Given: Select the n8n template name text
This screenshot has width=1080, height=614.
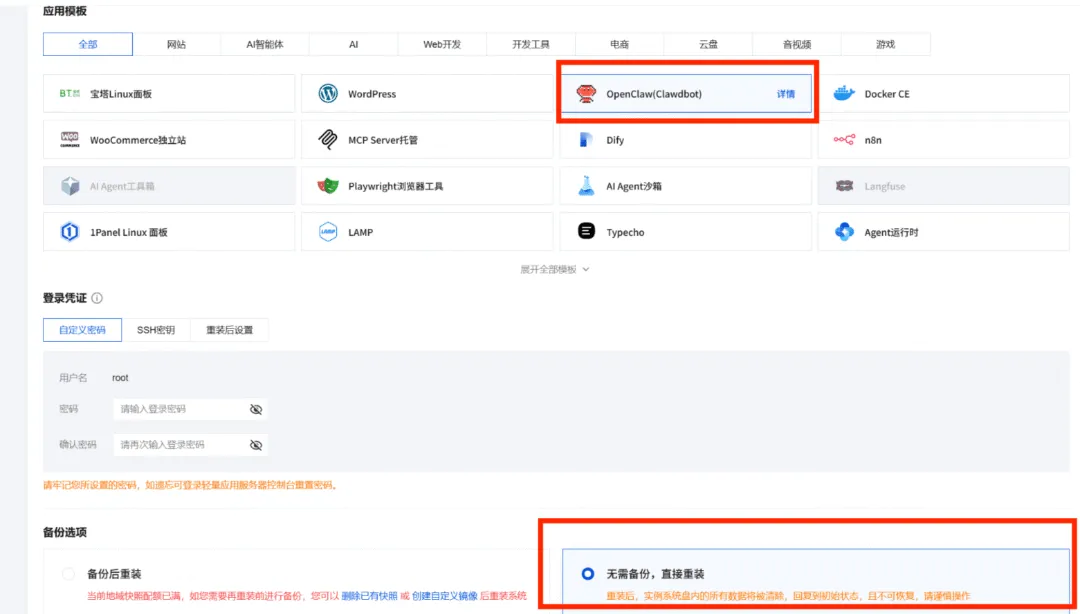Looking at the screenshot, I should point(873,140).
